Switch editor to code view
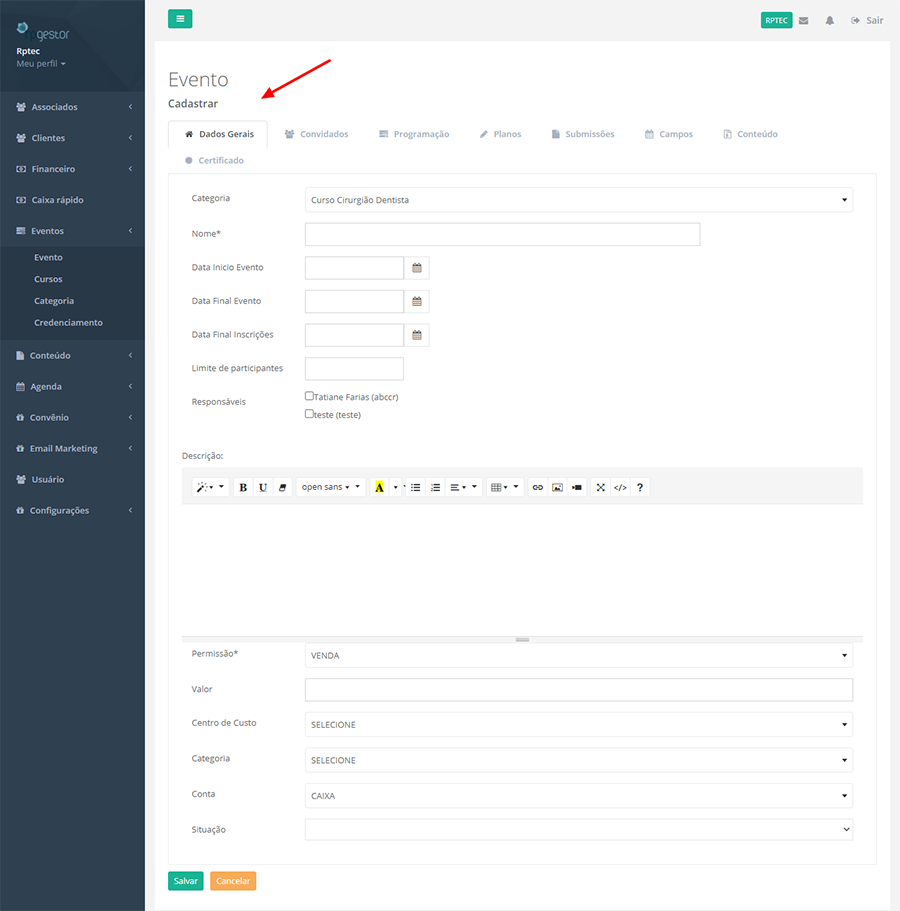 coord(620,487)
